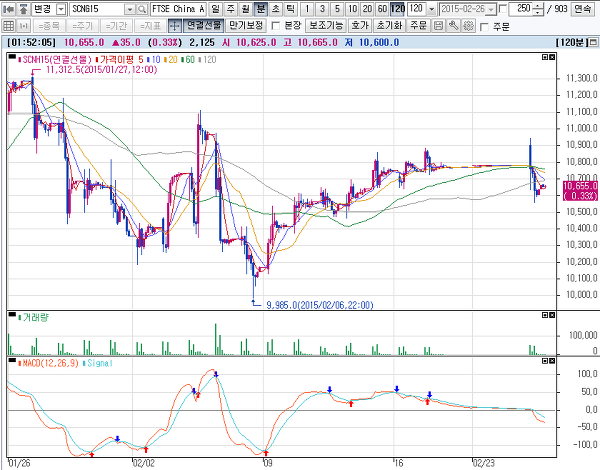Open the 2015-02-26 date dropdown

pos(492,9)
